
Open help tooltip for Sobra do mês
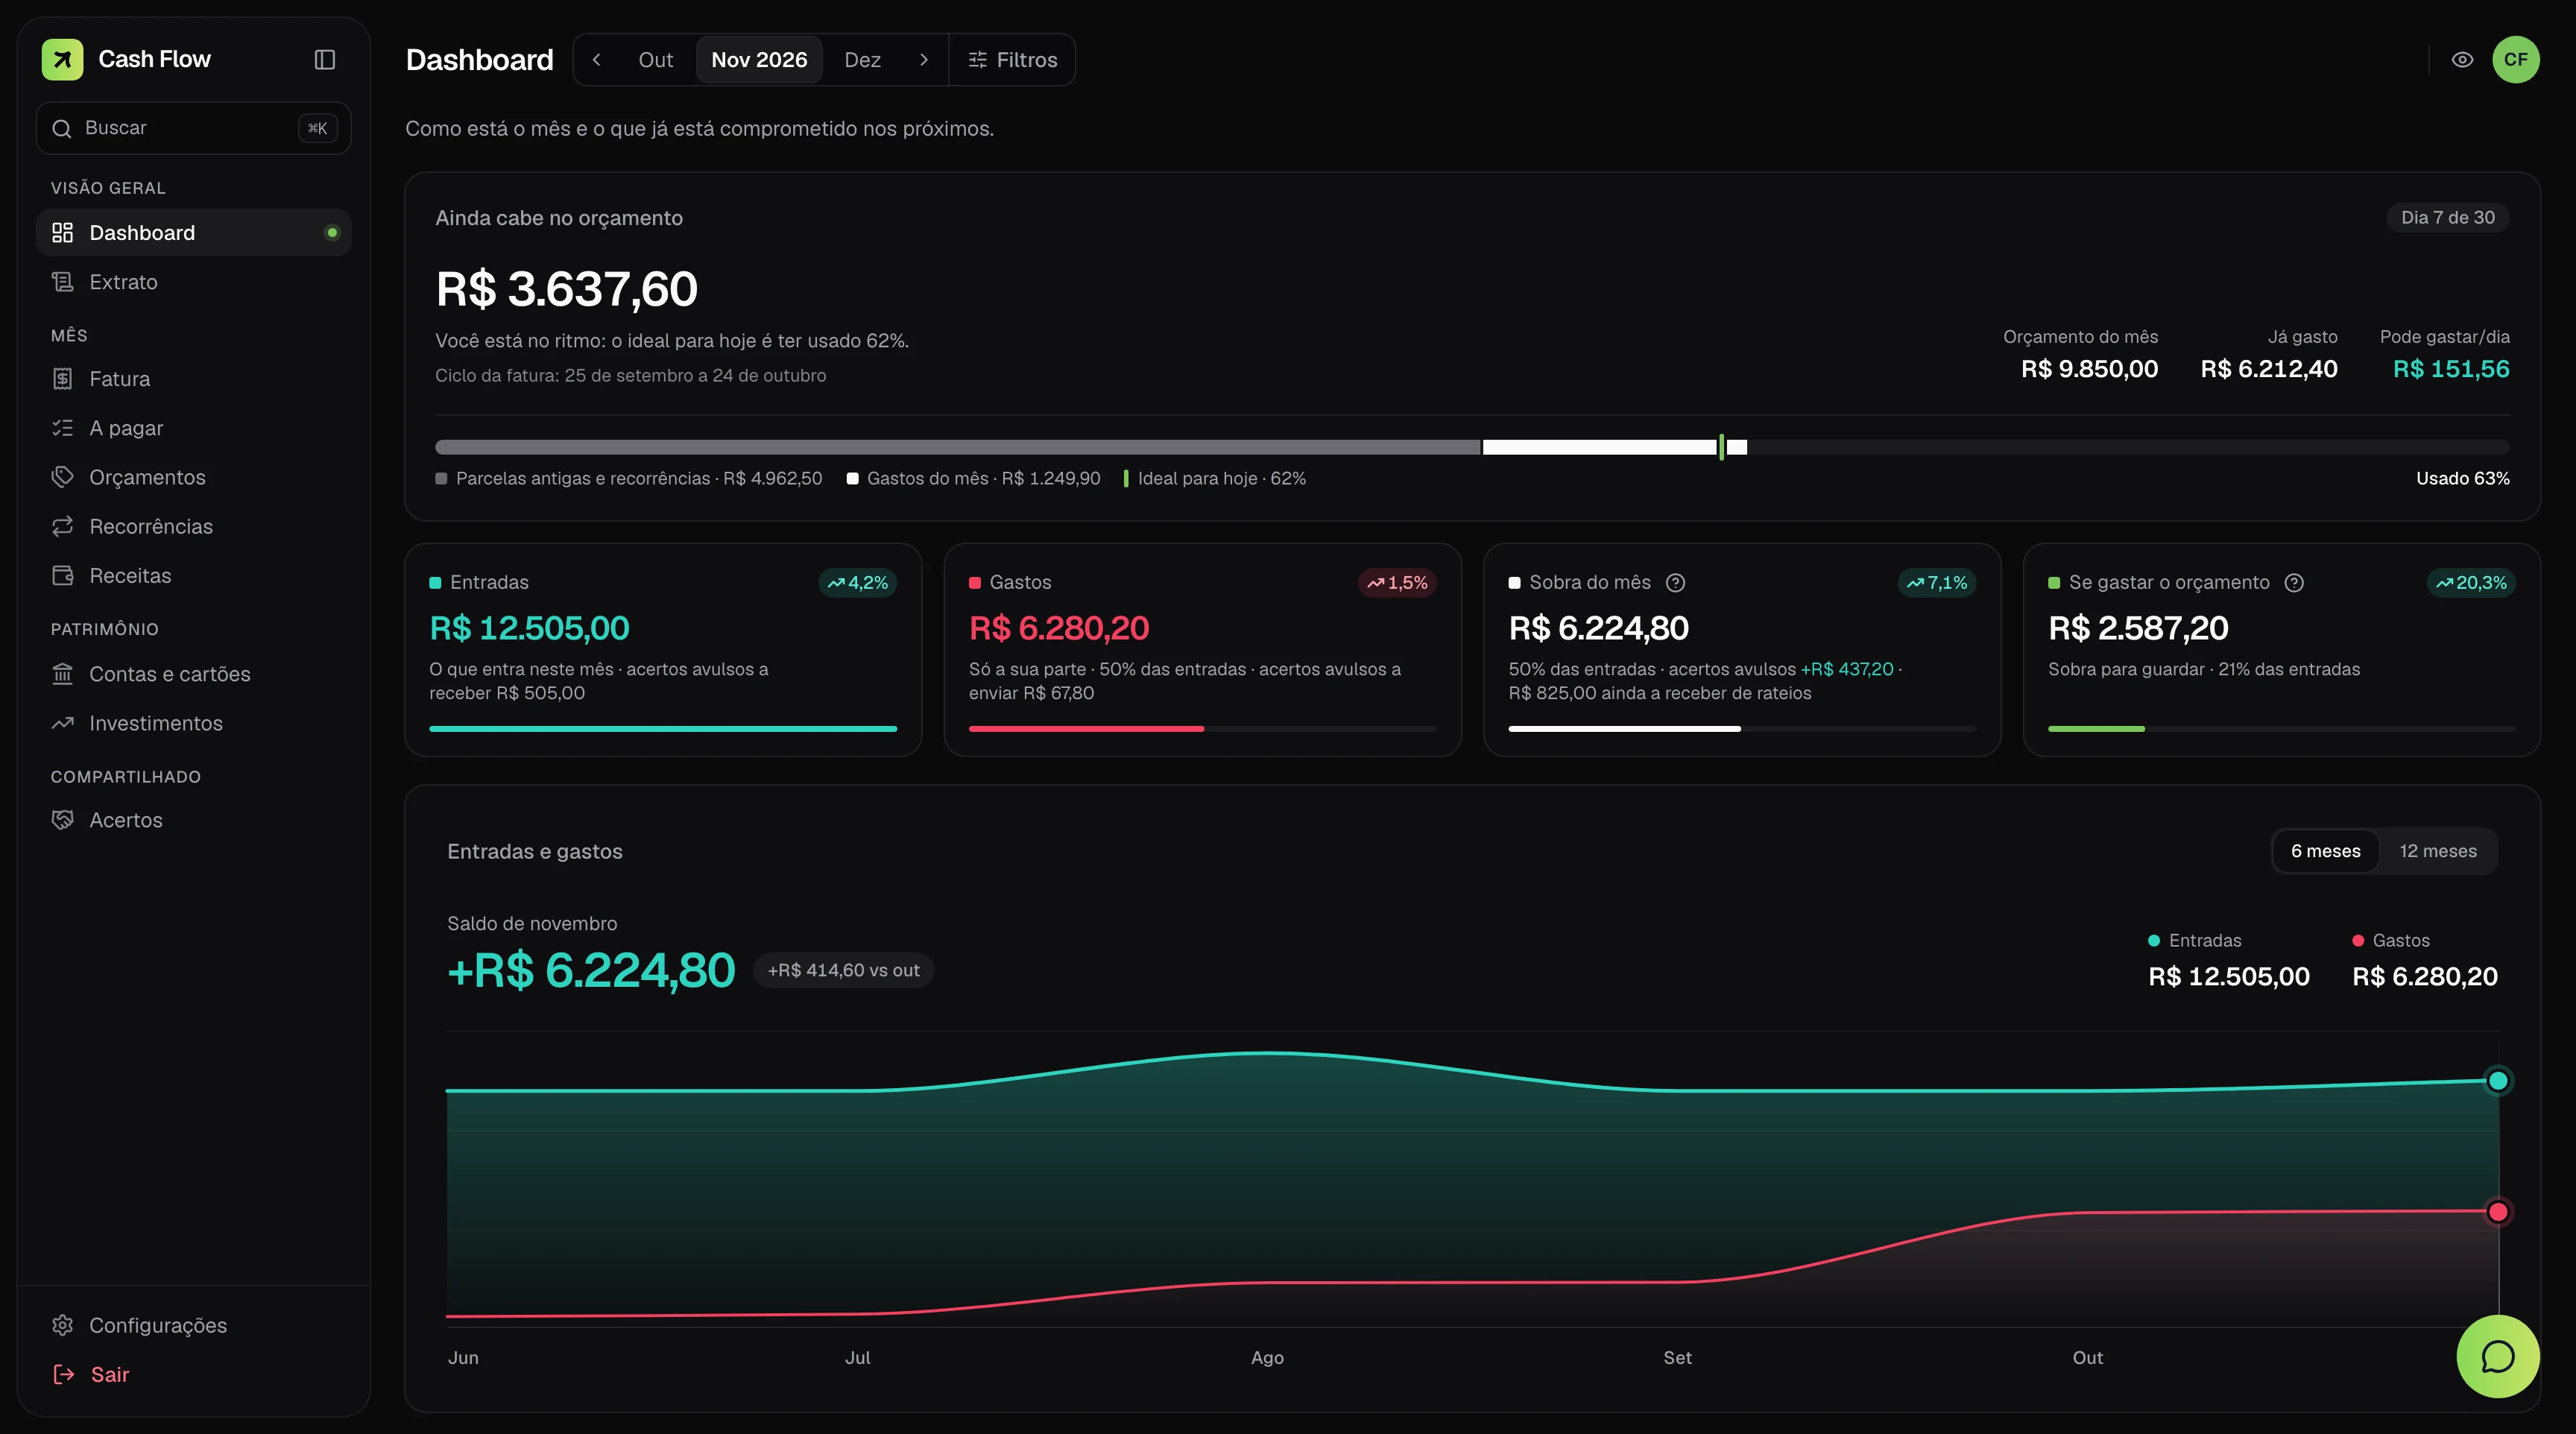(1675, 583)
